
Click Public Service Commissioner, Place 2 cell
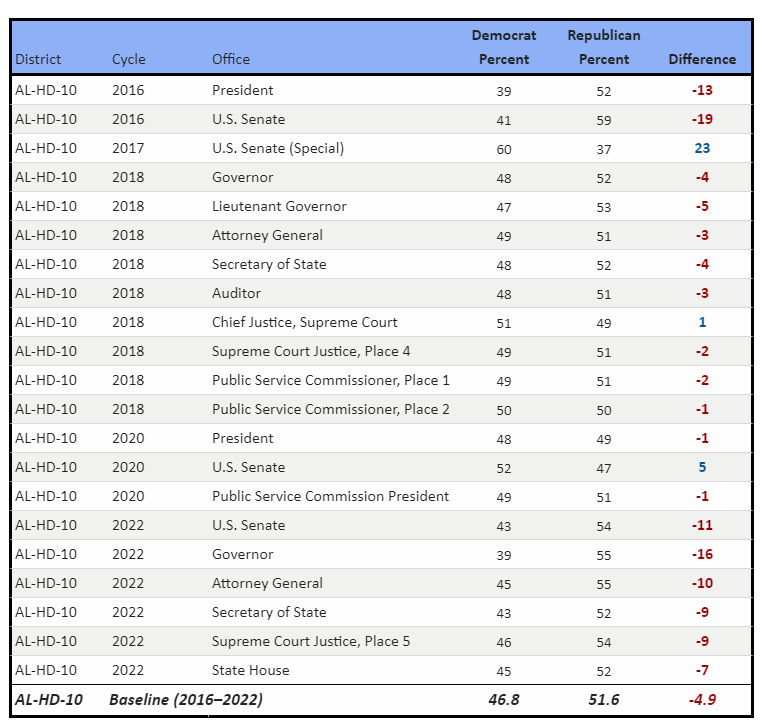pos(330,410)
